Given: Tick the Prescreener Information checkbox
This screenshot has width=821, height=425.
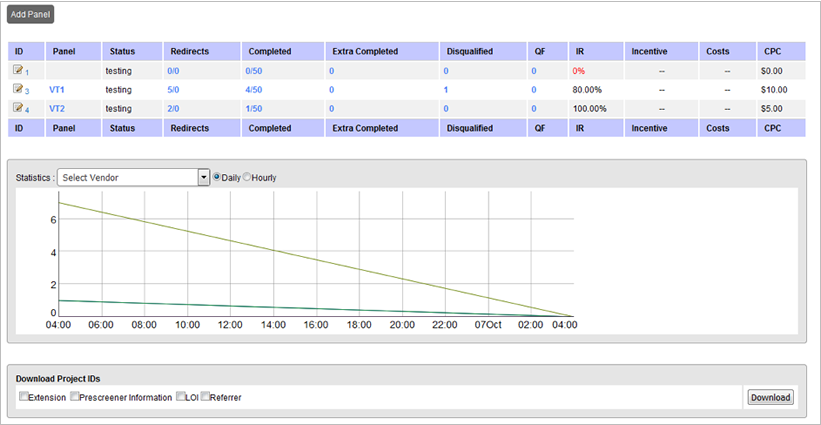Looking at the screenshot, I should click(x=74, y=397).
